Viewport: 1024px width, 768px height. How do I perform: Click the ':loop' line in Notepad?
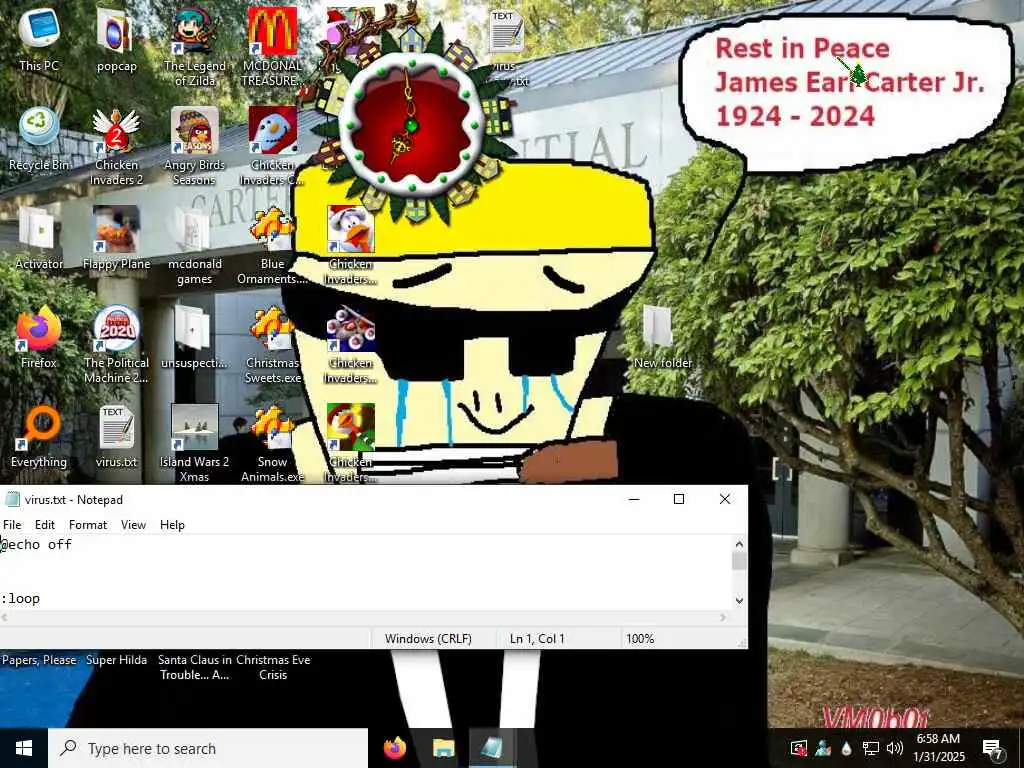coord(20,598)
